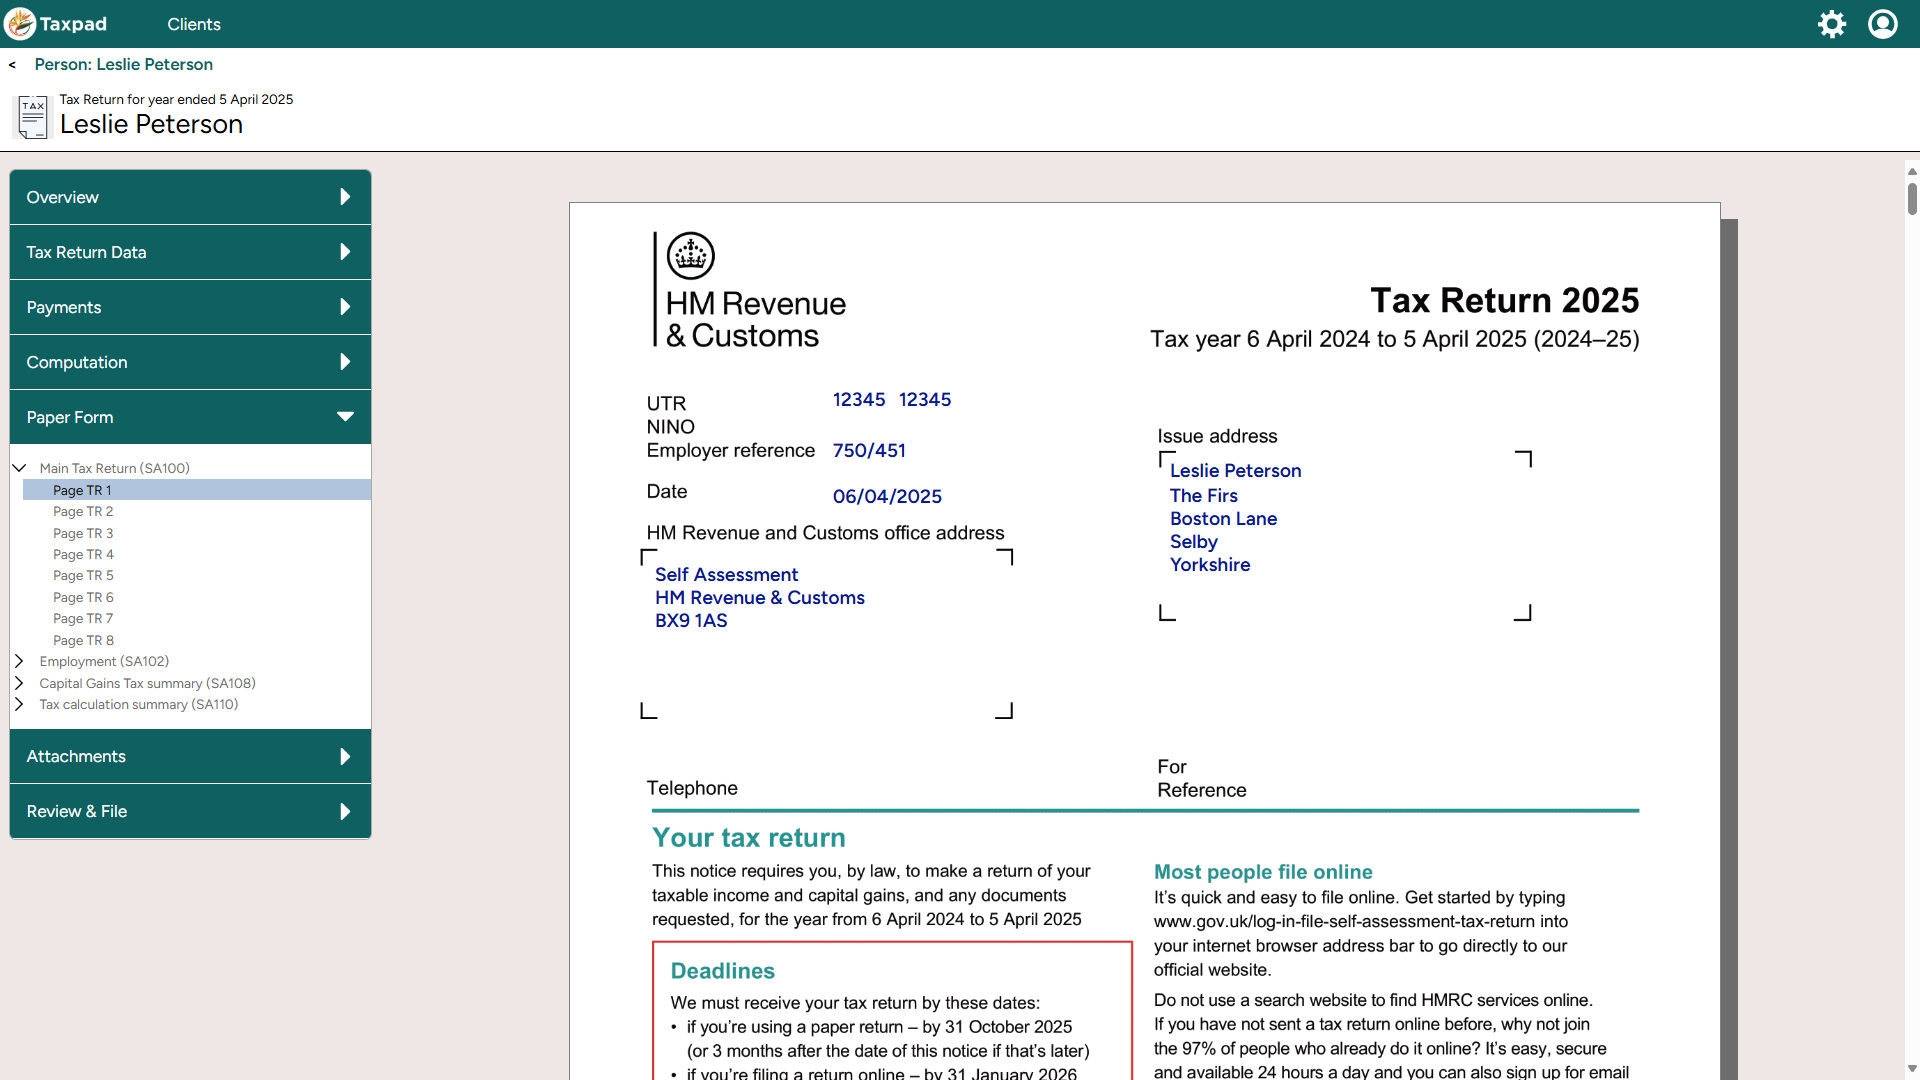Click the vertical scrollbar thumb
This screenshot has width=1920, height=1080.
(x=1911, y=198)
